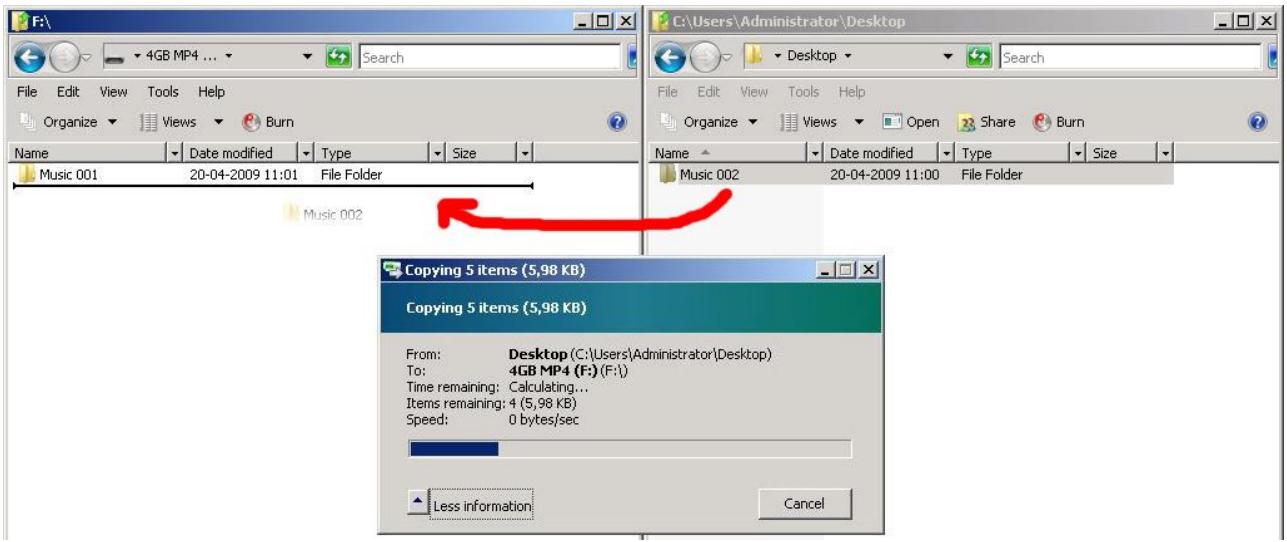The height and width of the screenshot is (542, 1287).
Task: Click the back arrow in Desktop window
Action: click(x=670, y=58)
